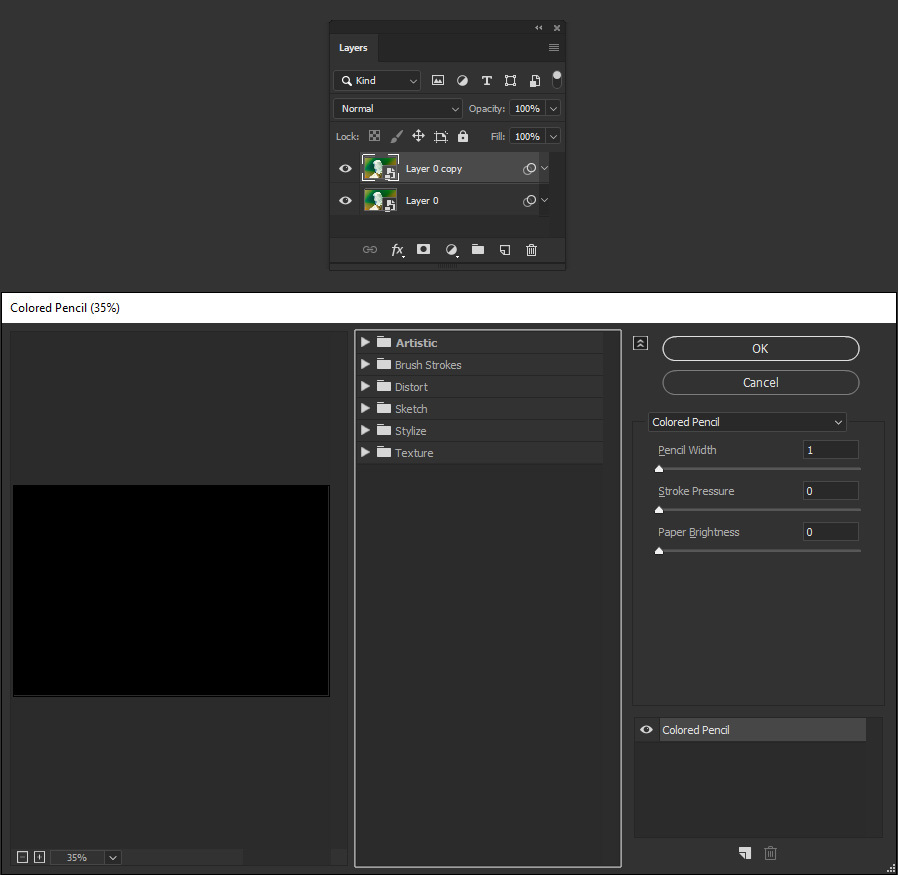This screenshot has height=875, width=898.
Task: Select Layer 0 copy thumbnail
Action: pos(380,168)
